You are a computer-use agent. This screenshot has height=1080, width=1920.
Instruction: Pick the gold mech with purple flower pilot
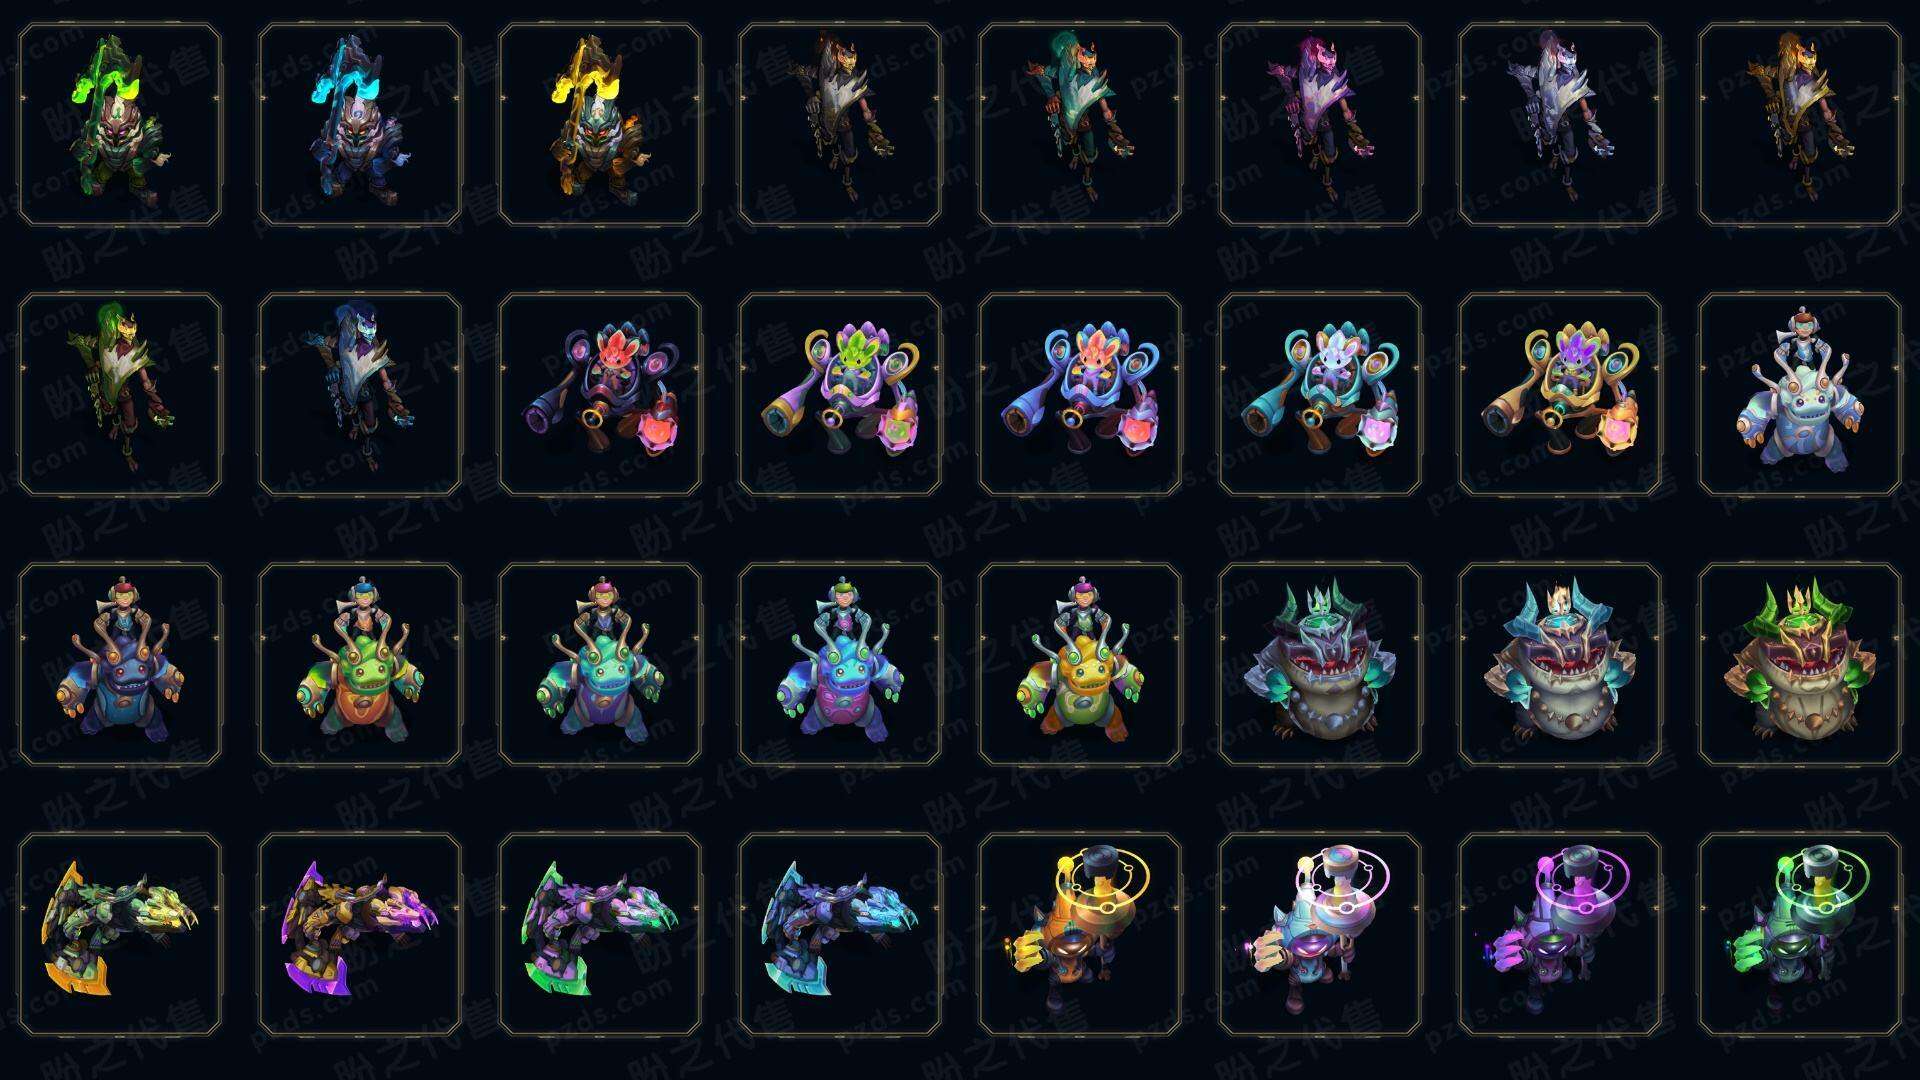pyautogui.click(x=1560, y=394)
